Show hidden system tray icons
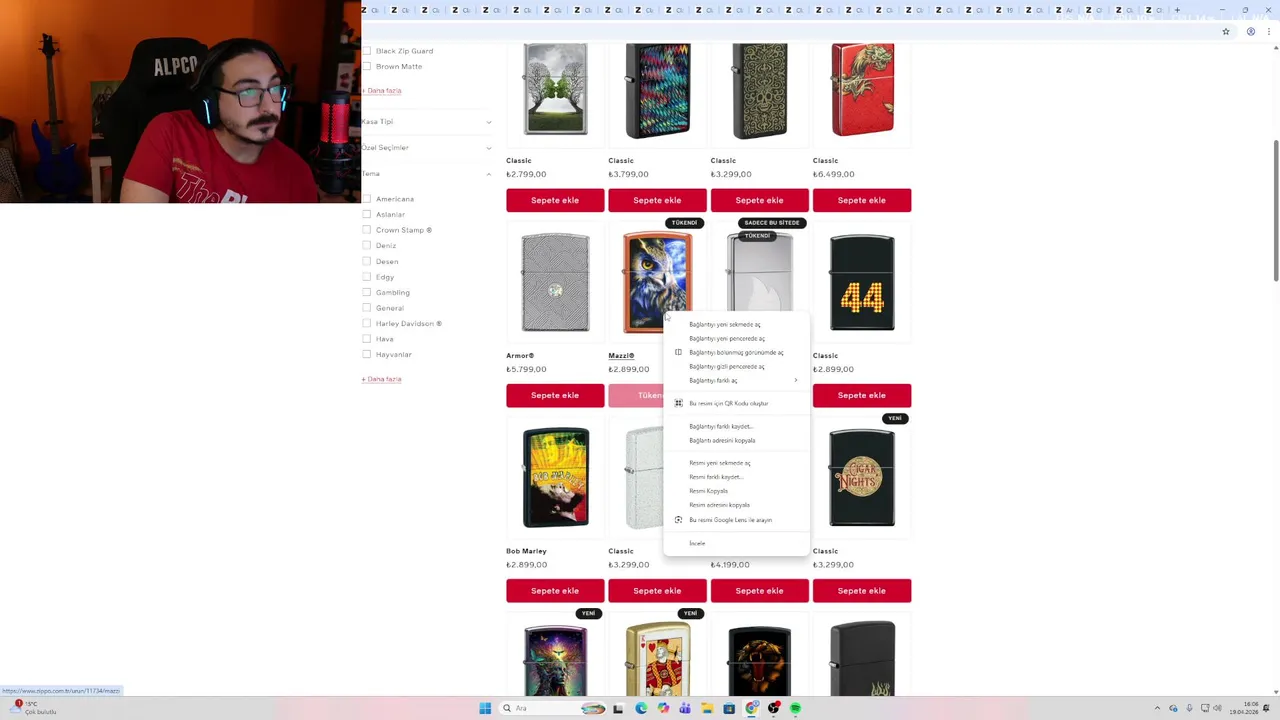 tap(1157, 708)
